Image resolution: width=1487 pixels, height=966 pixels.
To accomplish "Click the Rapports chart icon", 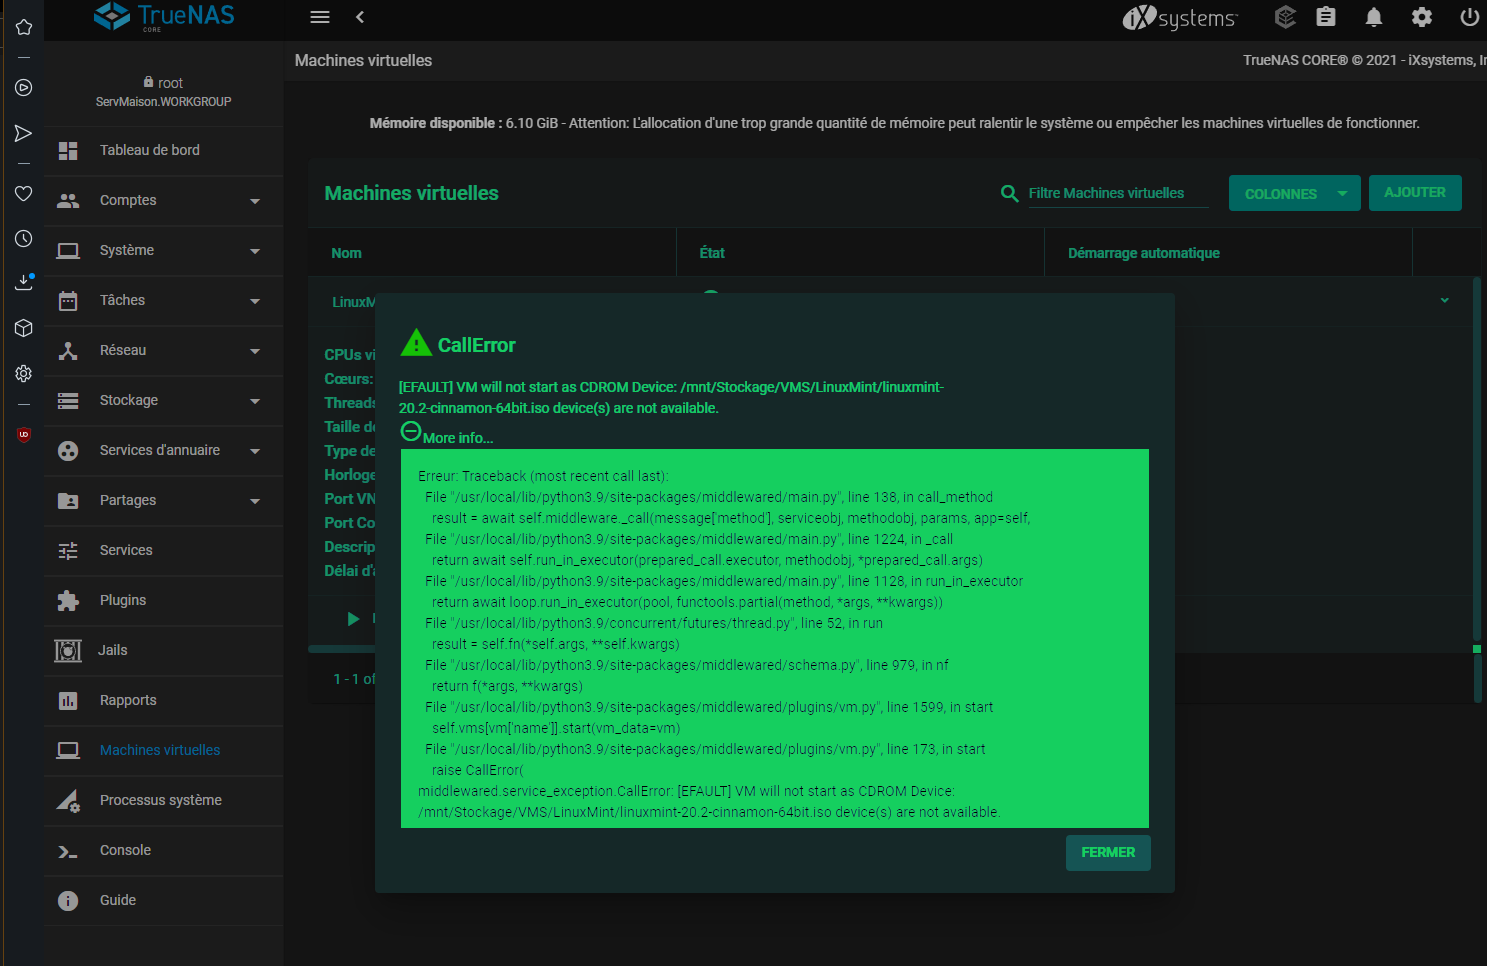I will tap(68, 701).
